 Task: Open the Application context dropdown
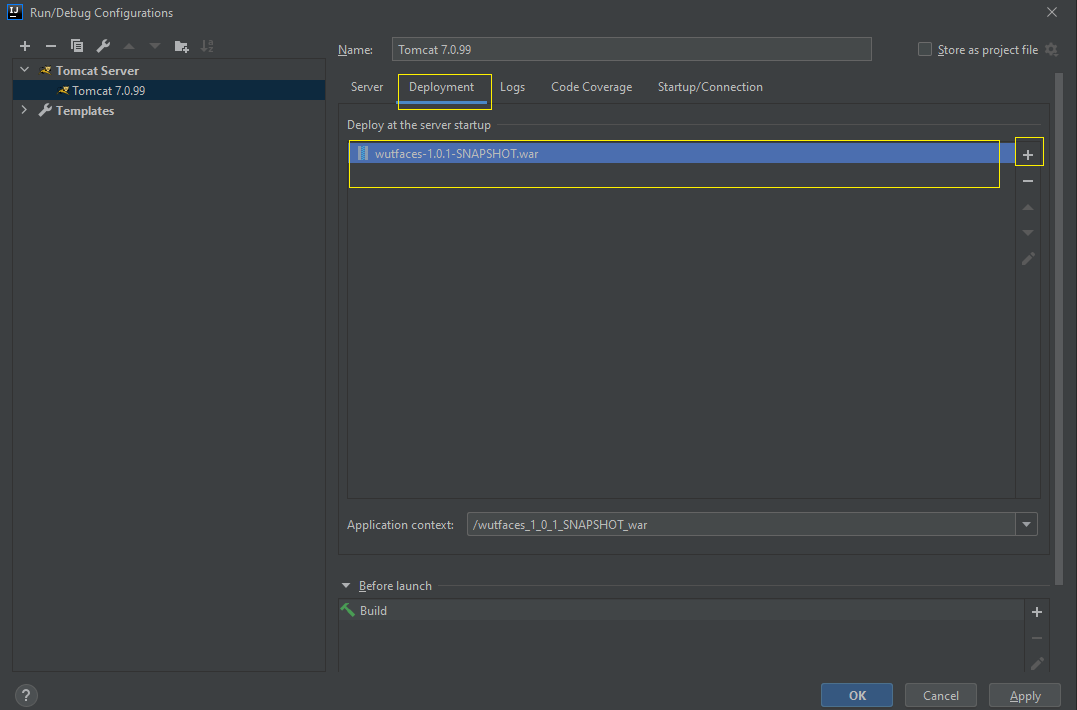[x=1027, y=525]
